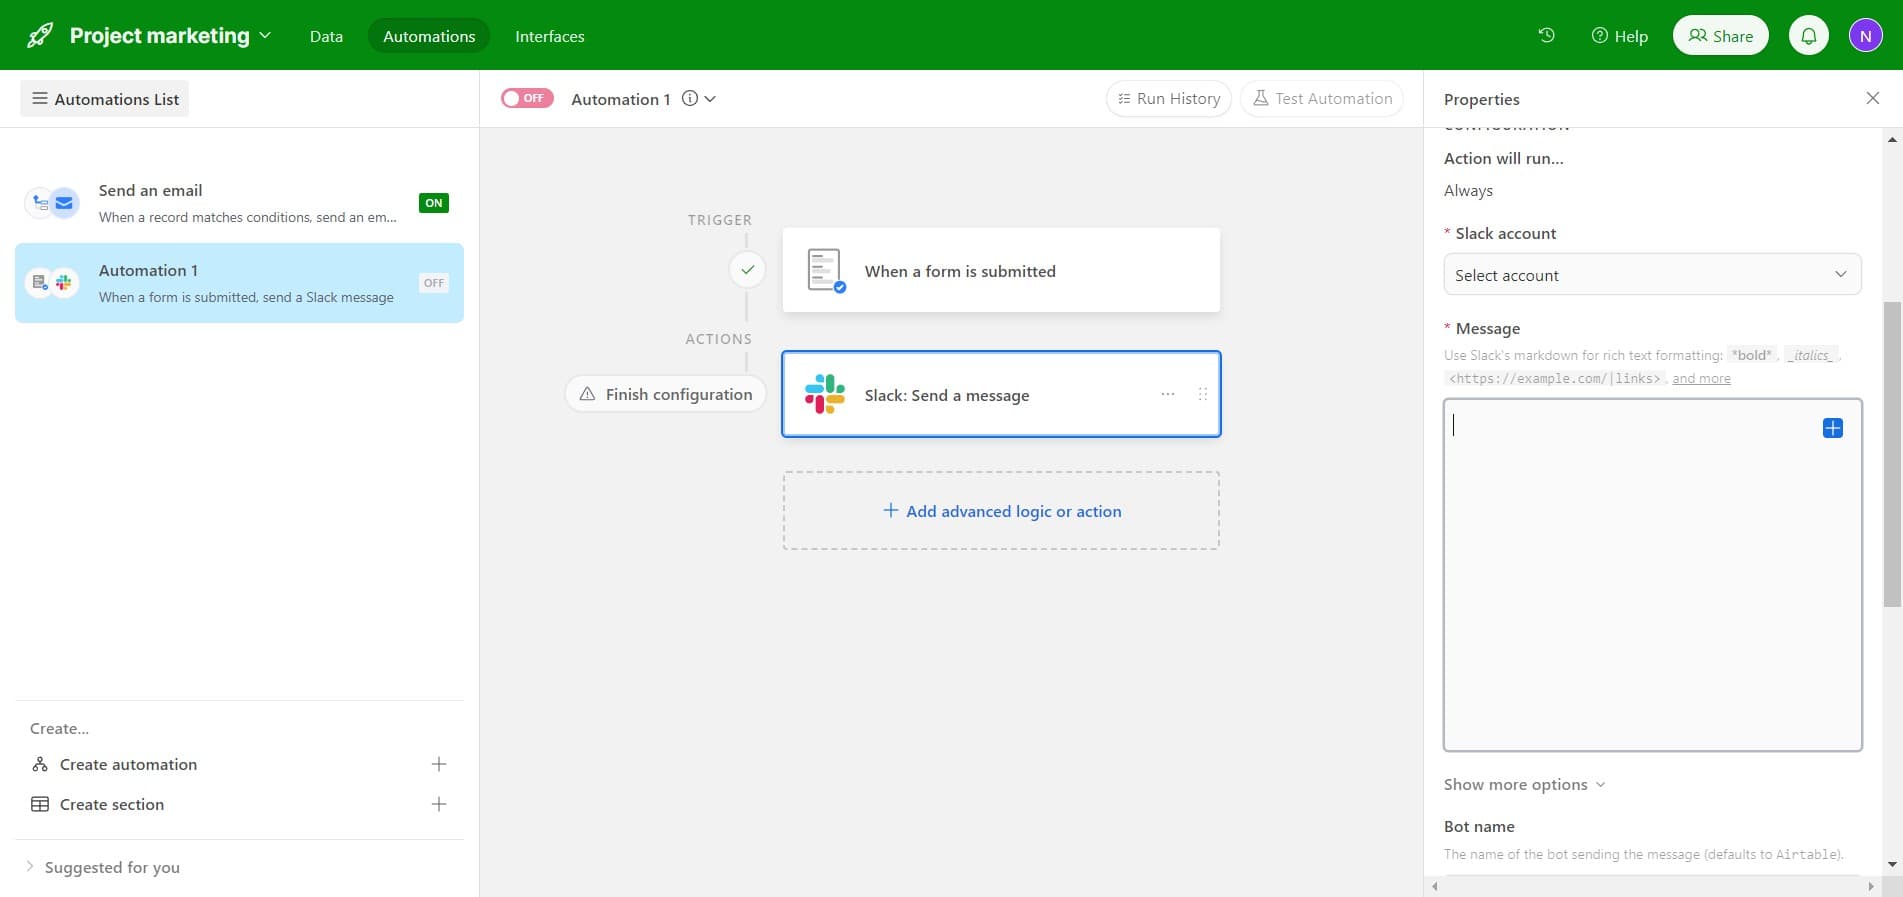Expand Show more options

(1524, 784)
